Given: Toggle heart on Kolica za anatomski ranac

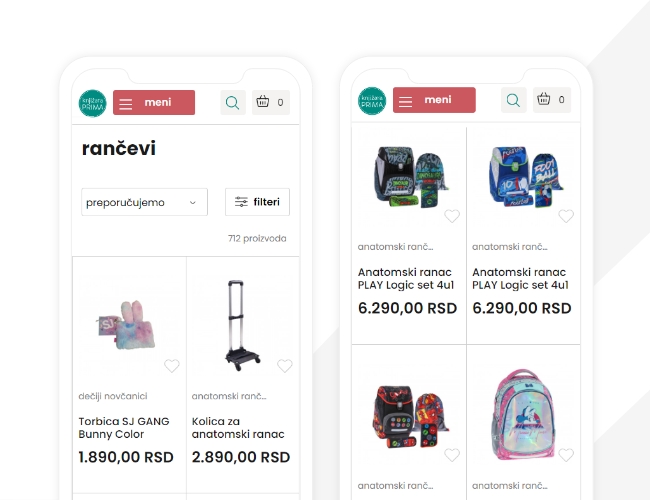Looking at the screenshot, I should 285,366.
